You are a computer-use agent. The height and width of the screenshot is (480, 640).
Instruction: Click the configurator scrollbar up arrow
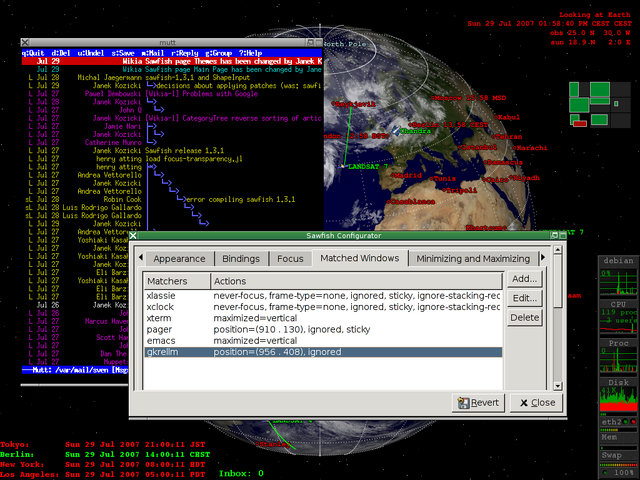pos(558,249)
